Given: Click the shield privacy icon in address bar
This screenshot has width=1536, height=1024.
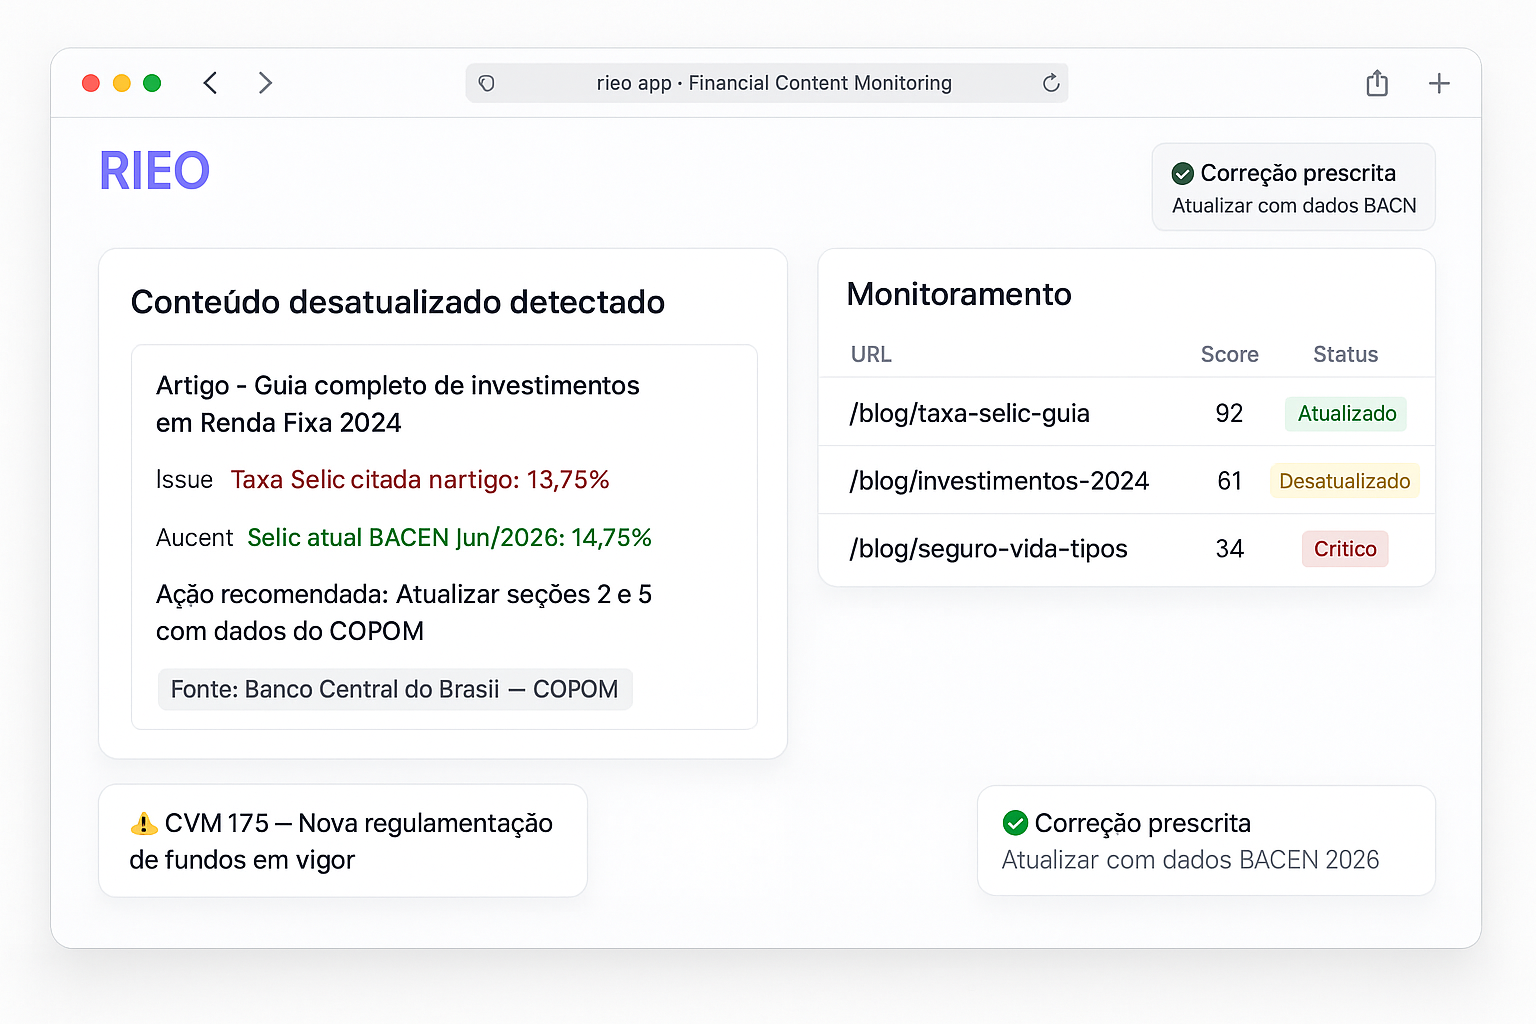Looking at the screenshot, I should coord(487,83).
